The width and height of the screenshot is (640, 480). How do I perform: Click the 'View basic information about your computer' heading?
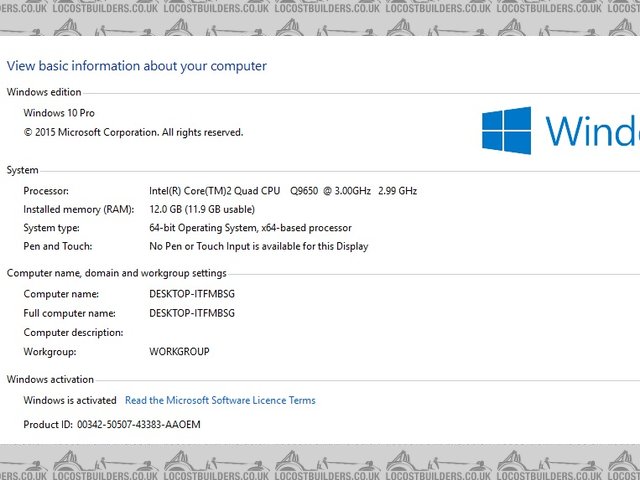[137, 66]
